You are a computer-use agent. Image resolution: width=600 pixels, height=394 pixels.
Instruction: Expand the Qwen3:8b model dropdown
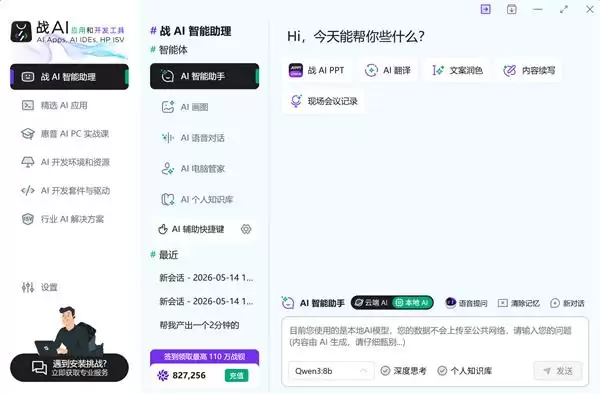[331, 371]
